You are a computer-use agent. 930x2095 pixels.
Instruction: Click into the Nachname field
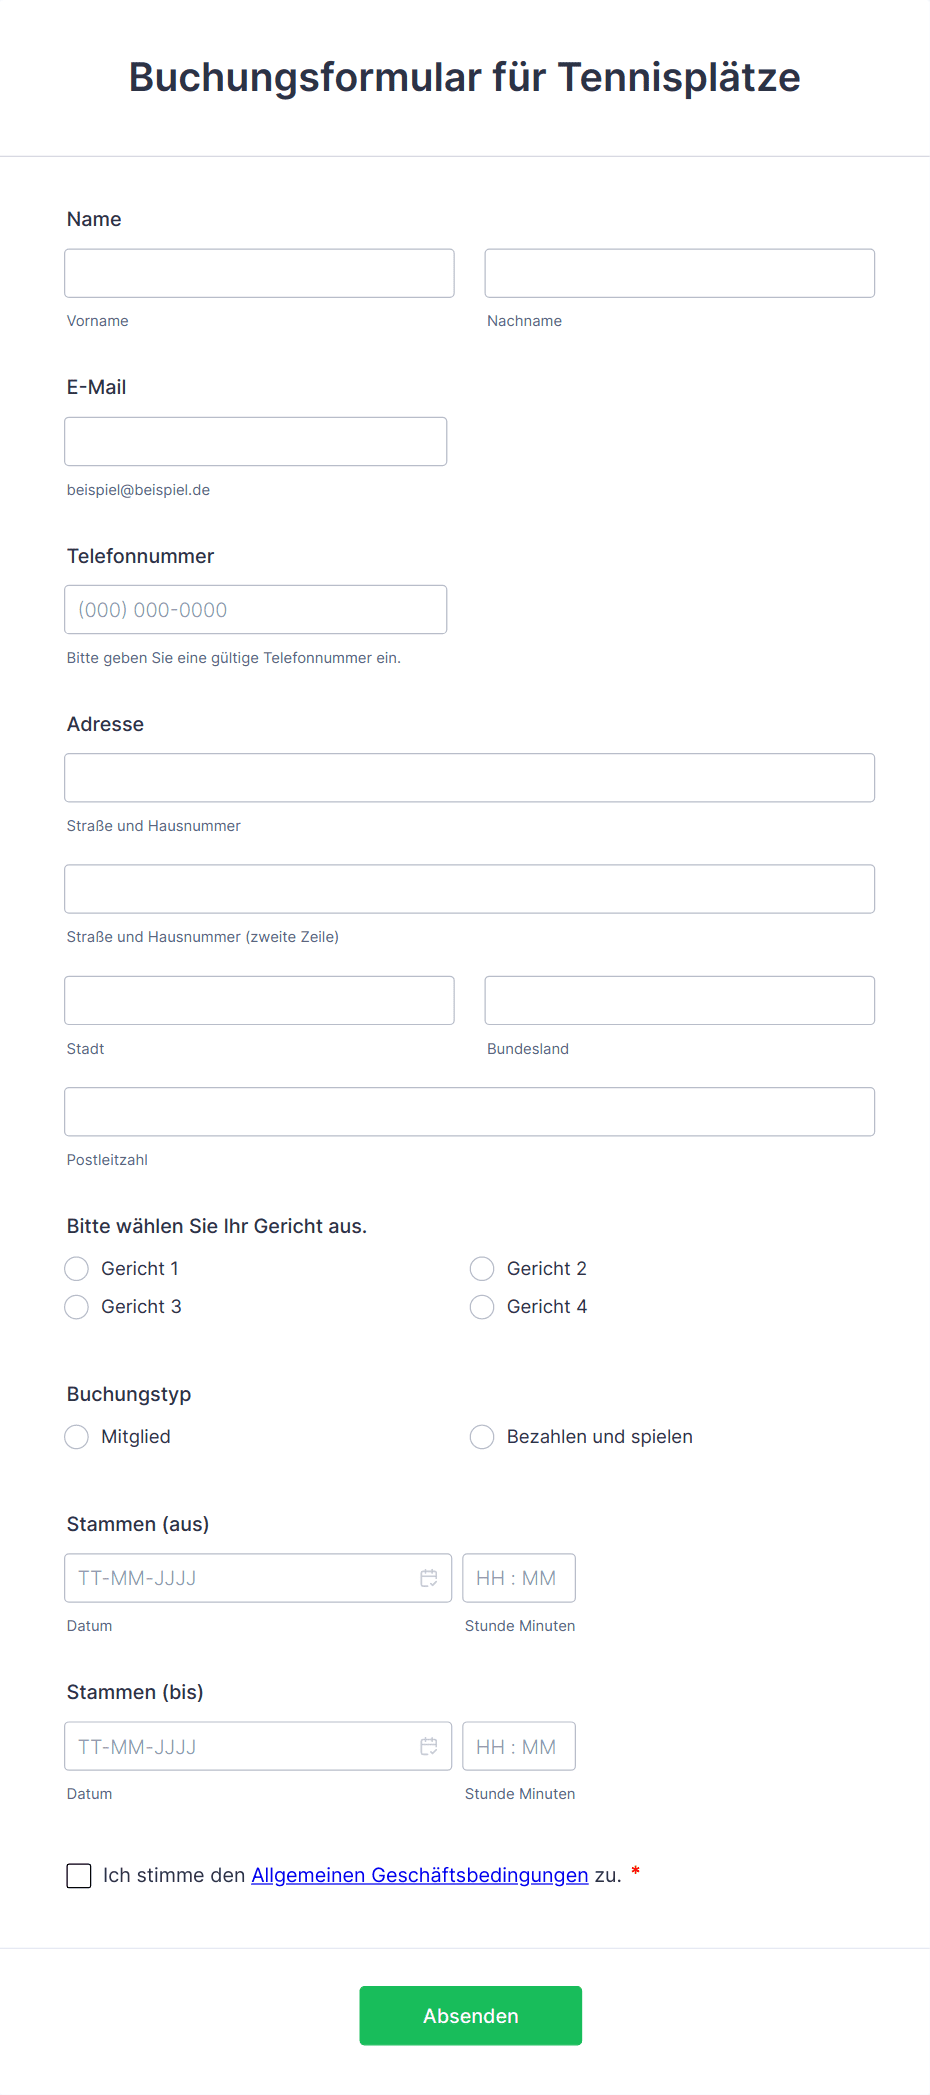pos(679,273)
